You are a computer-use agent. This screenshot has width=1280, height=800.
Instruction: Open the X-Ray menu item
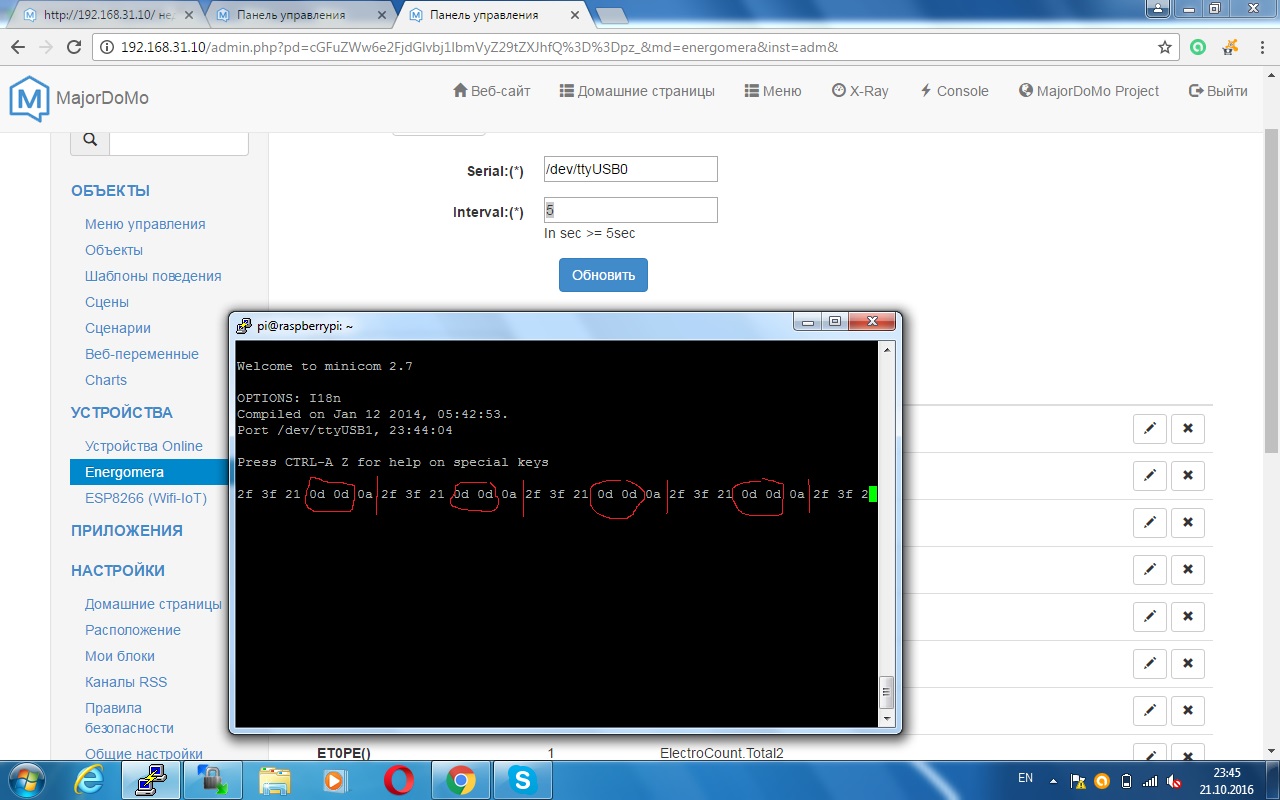(x=860, y=91)
